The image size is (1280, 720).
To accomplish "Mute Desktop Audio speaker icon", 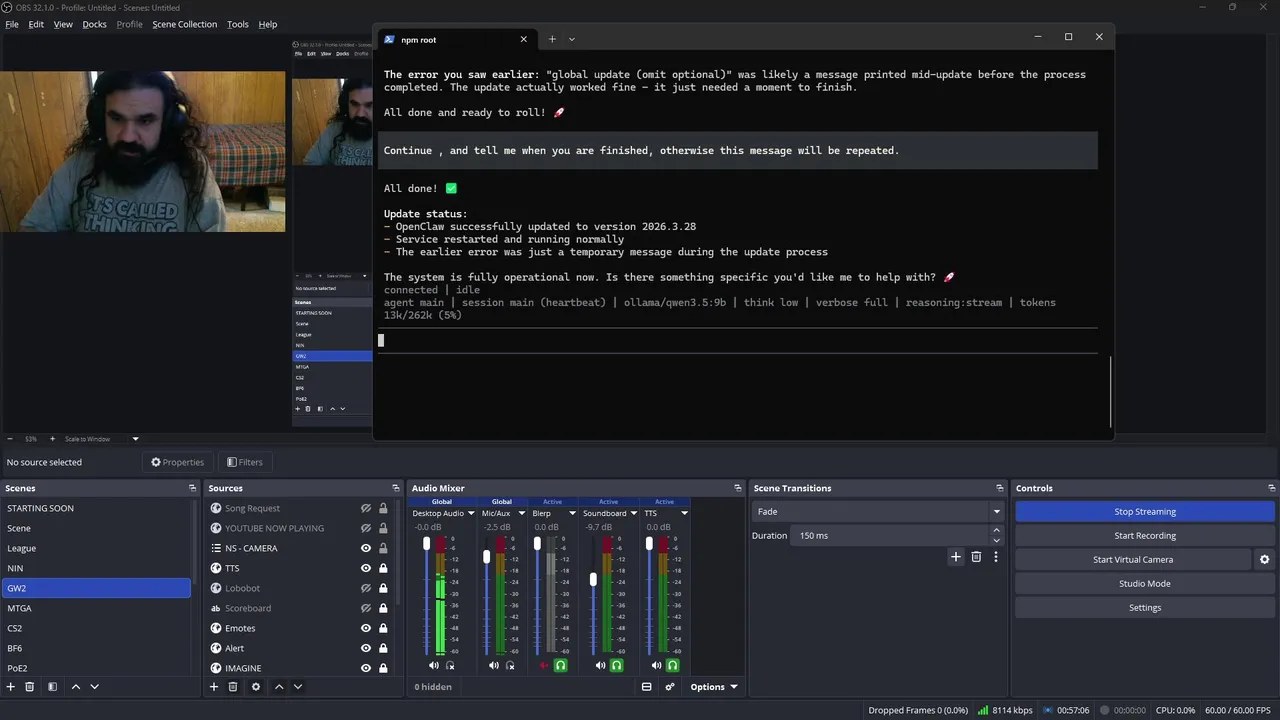I will pyautogui.click(x=434, y=665).
